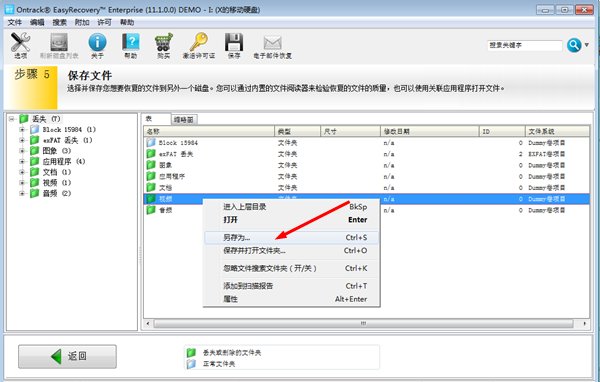Open the 附加 menu
600x382 pixels.
[82, 23]
